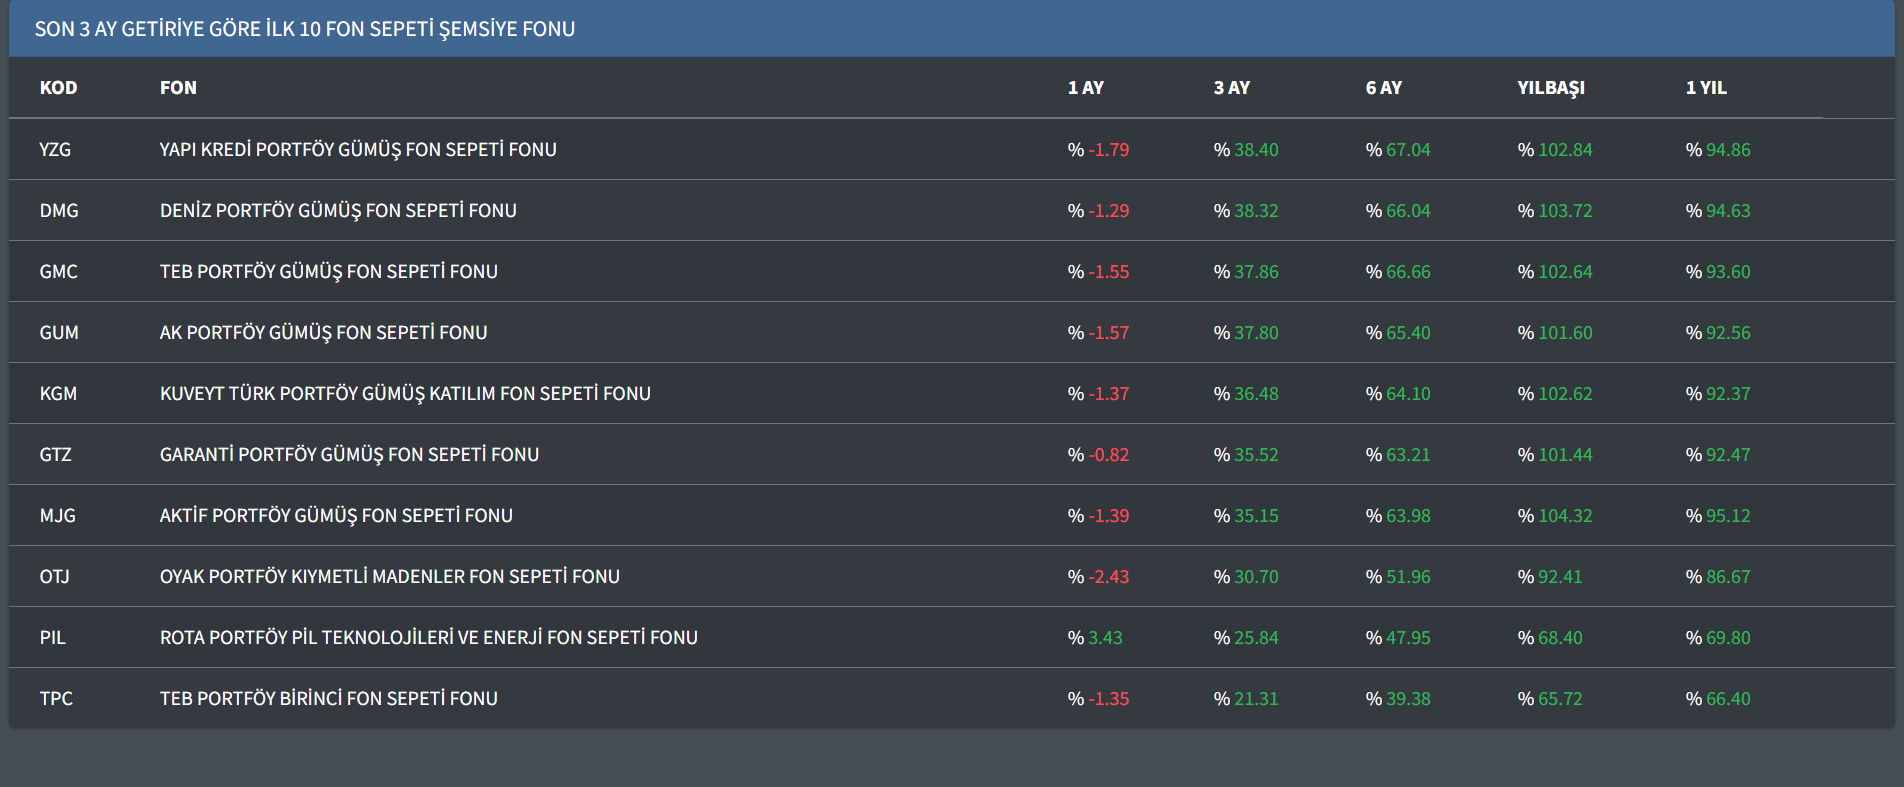The width and height of the screenshot is (1904, 787).
Task: Click the TPC fund code
Action: (x=56, y=699)
